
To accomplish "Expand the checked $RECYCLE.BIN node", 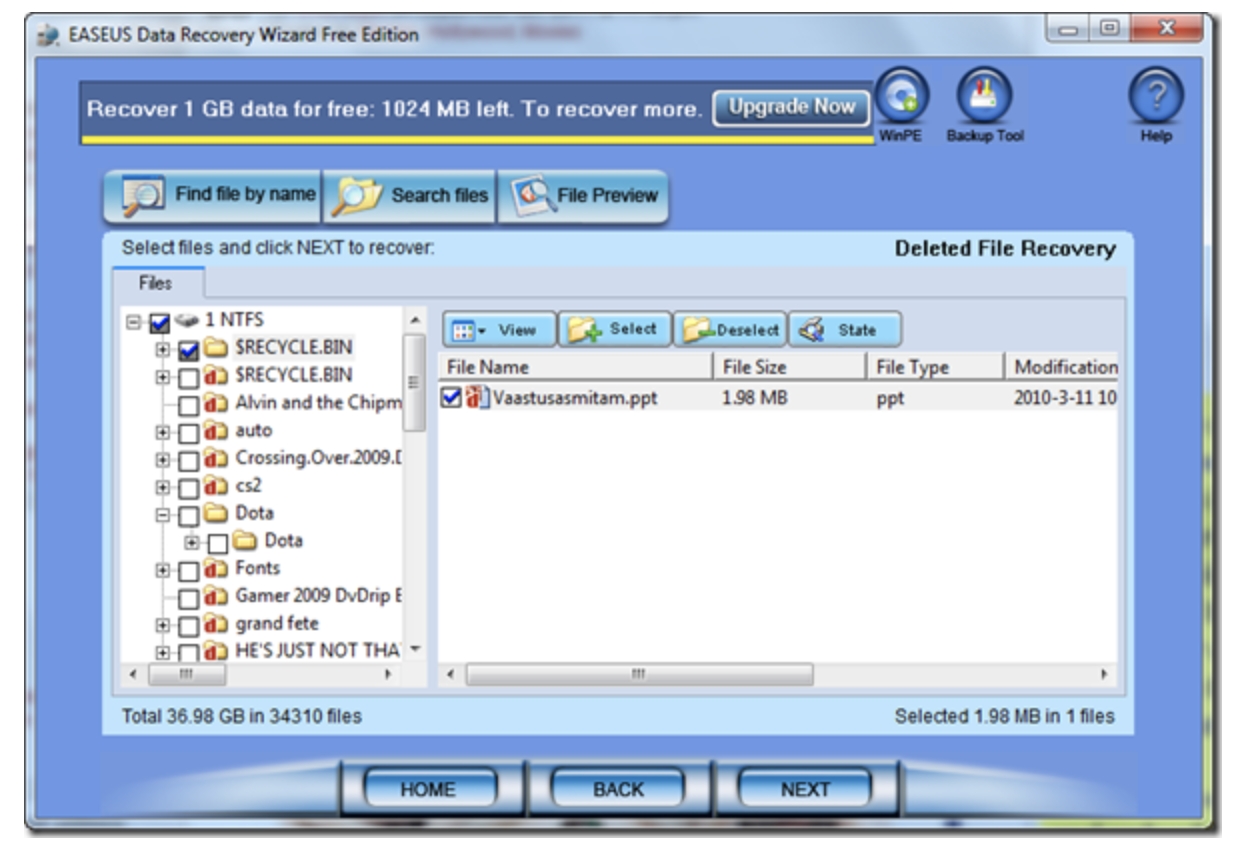I will click(x=163, y=350).
